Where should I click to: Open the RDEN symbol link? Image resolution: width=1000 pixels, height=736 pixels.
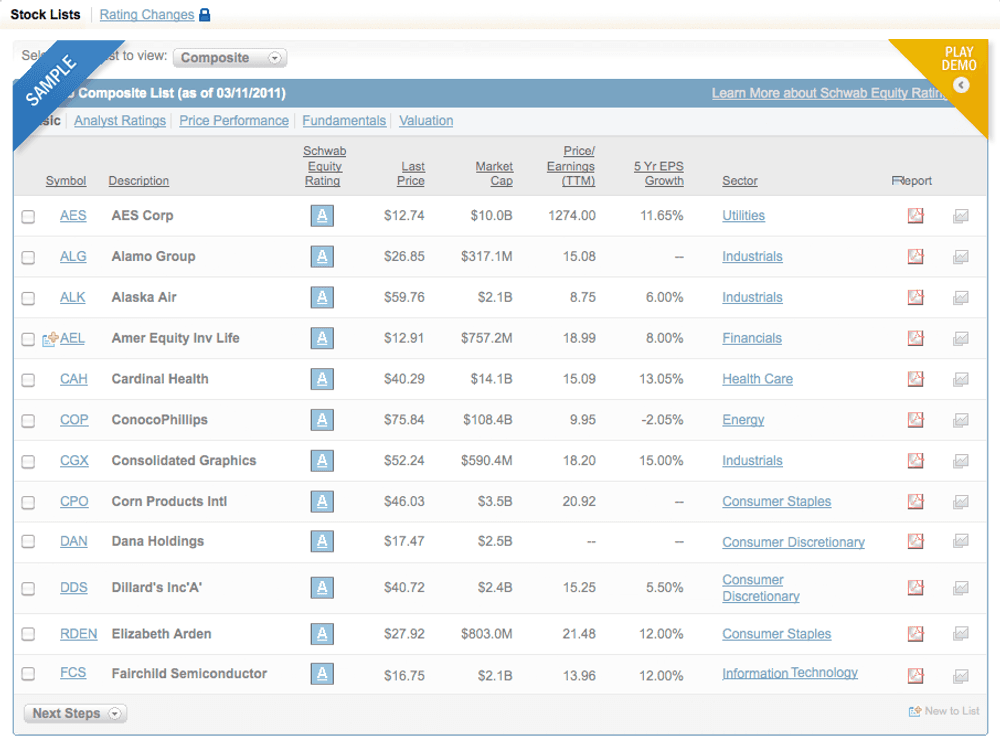tap(78, 633)
